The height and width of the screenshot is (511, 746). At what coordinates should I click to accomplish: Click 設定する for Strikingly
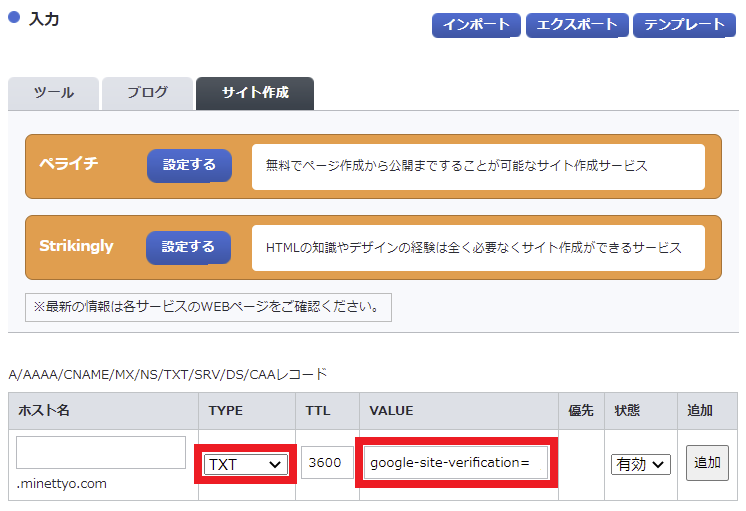point(188,247)
